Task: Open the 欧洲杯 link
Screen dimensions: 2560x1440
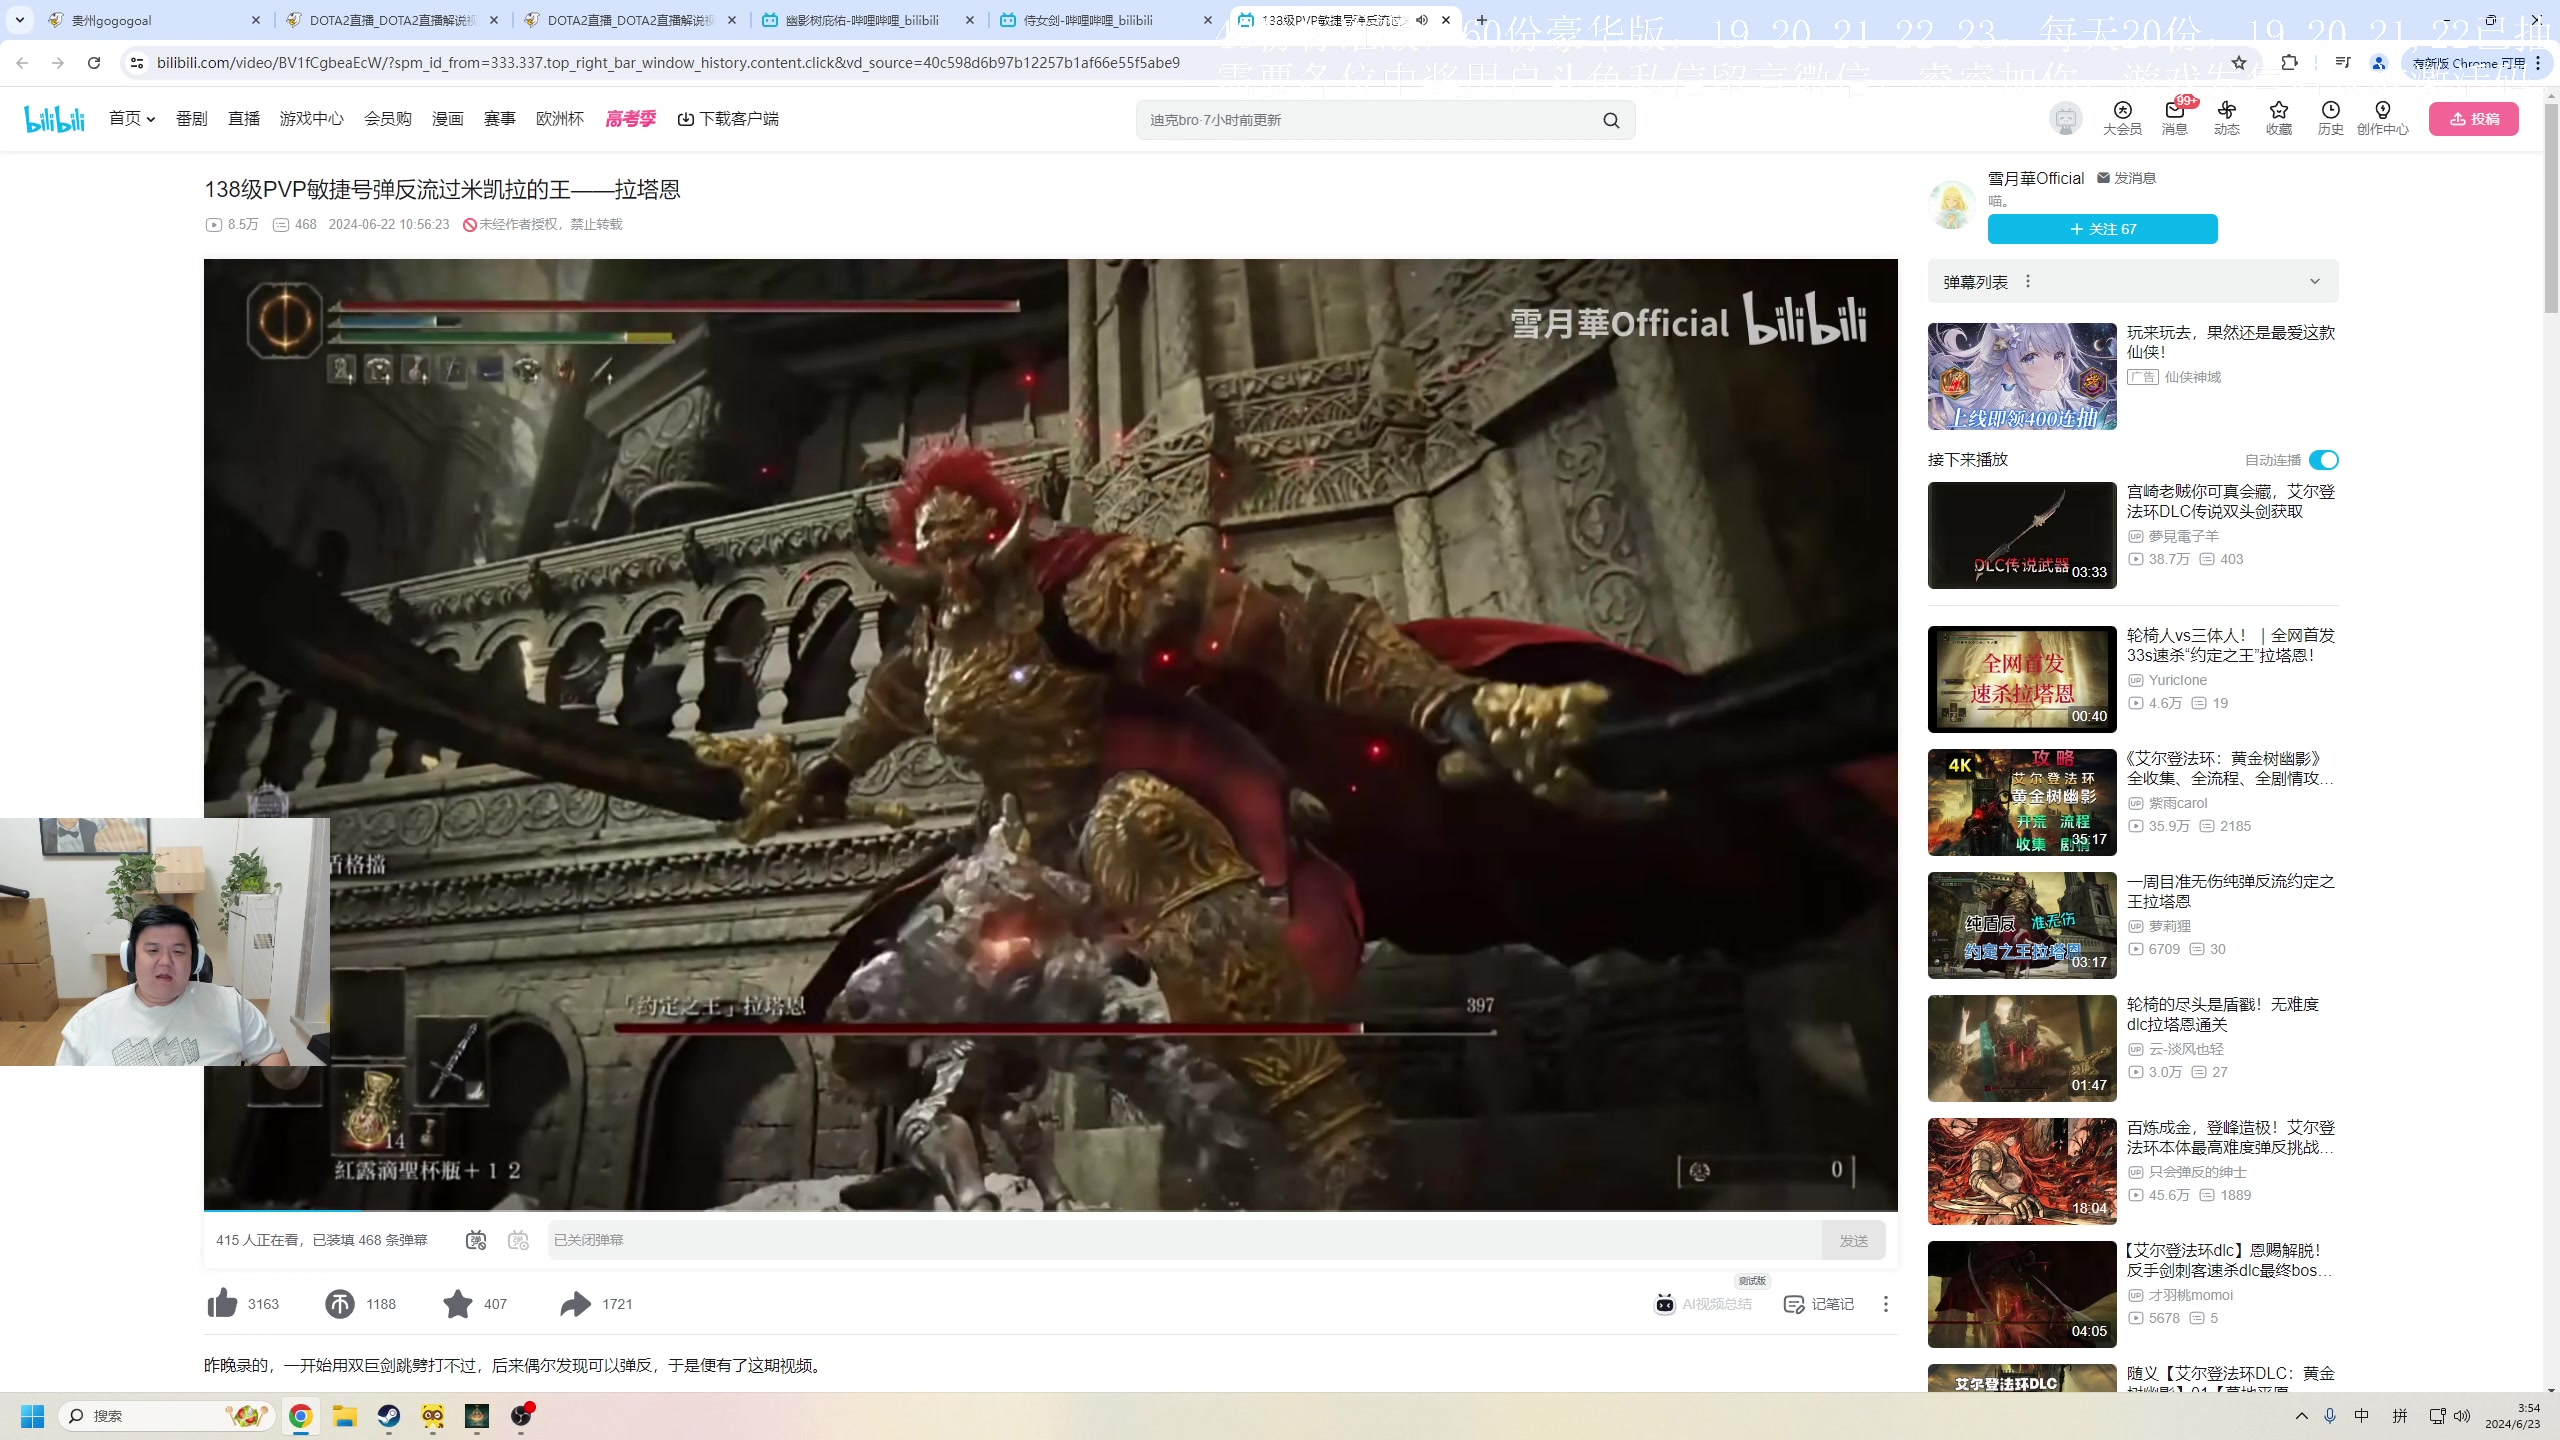Action: pos(560,119)
